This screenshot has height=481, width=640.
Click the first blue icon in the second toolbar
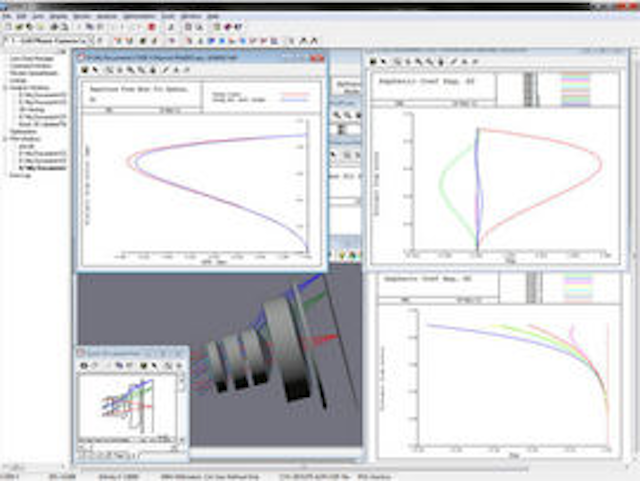[211, 41]
